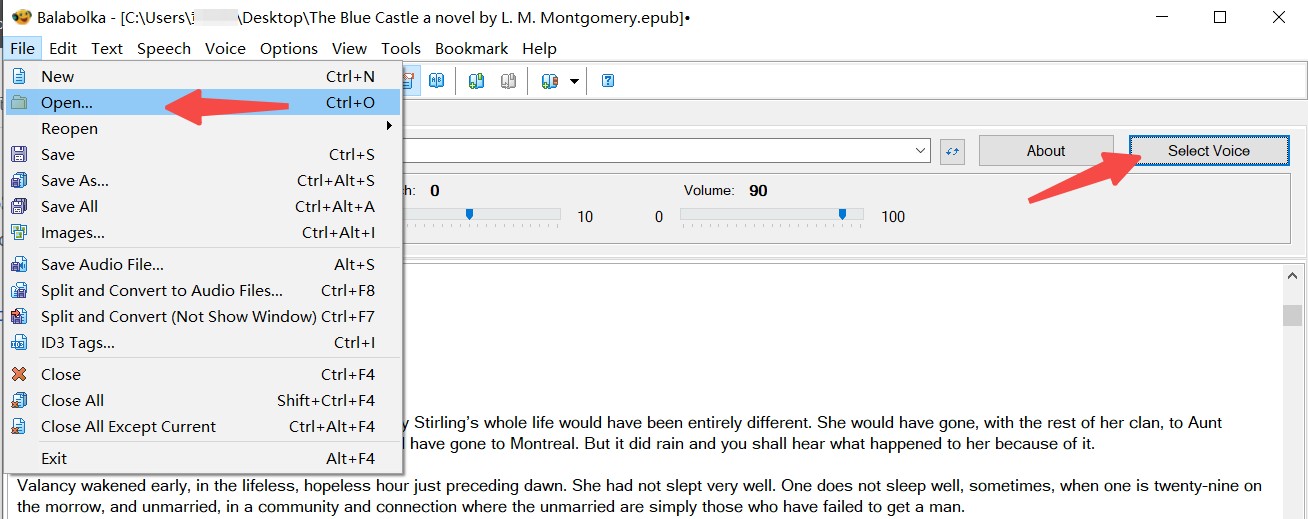
Task: Select Close All menu entry
Action: coord(203,400)
